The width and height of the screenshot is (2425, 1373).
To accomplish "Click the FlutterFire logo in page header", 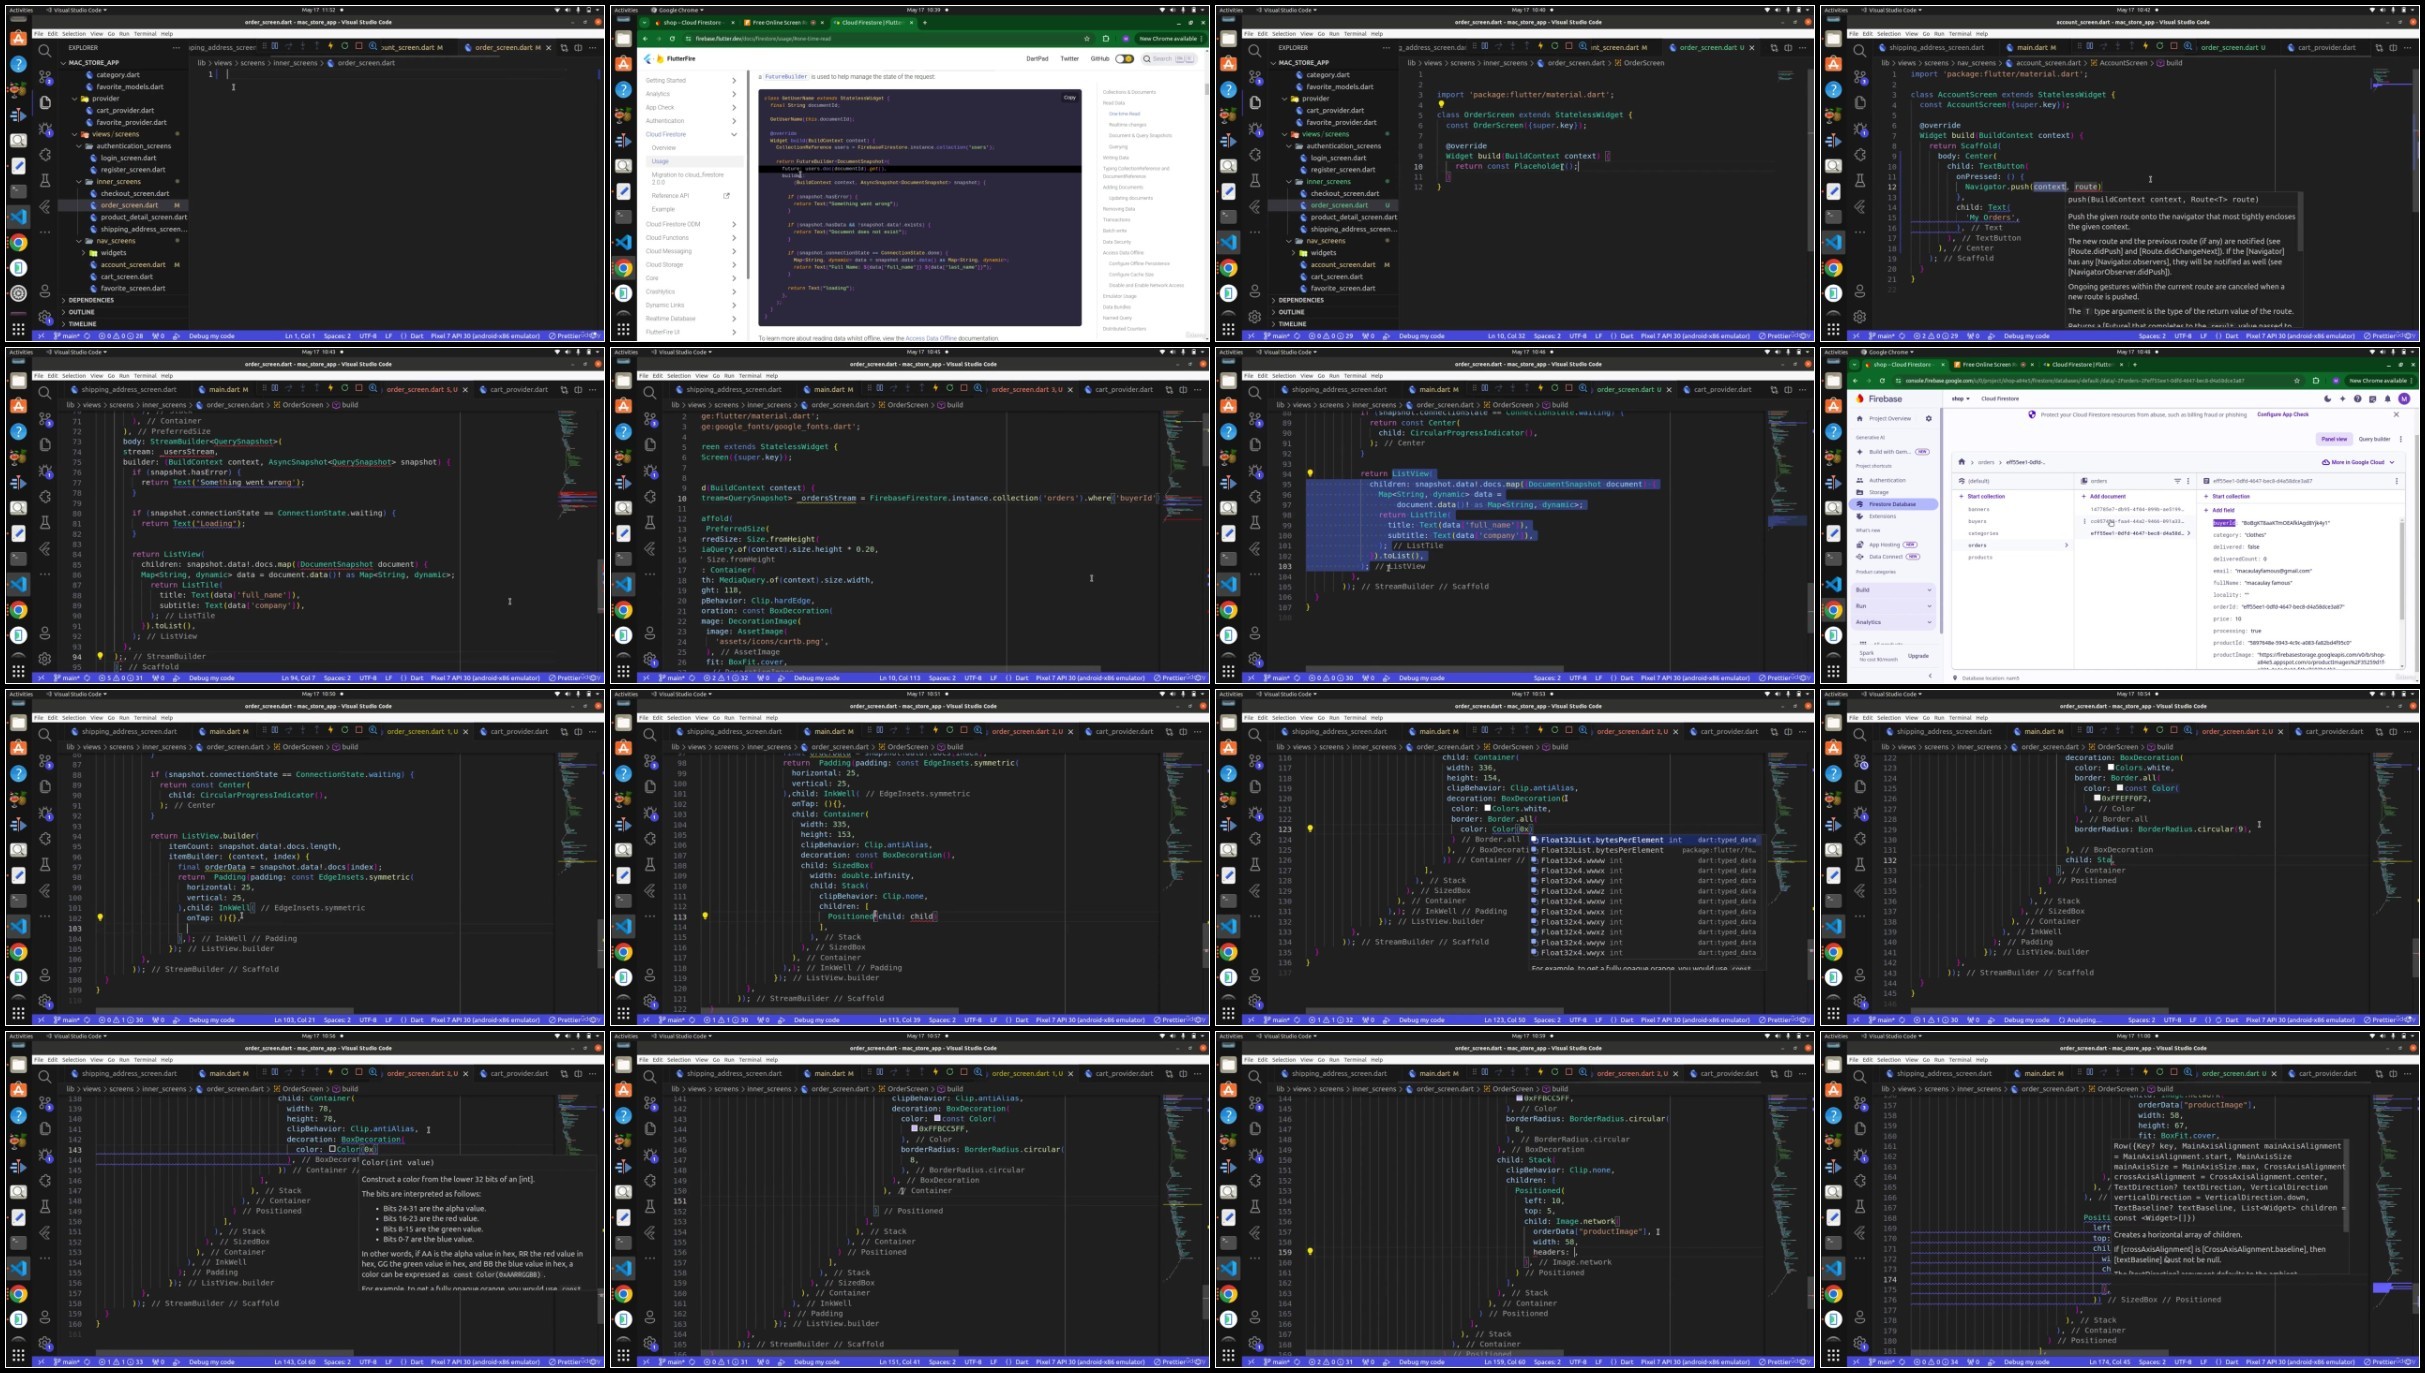I will pyautogui.click(x=670, y=59).
